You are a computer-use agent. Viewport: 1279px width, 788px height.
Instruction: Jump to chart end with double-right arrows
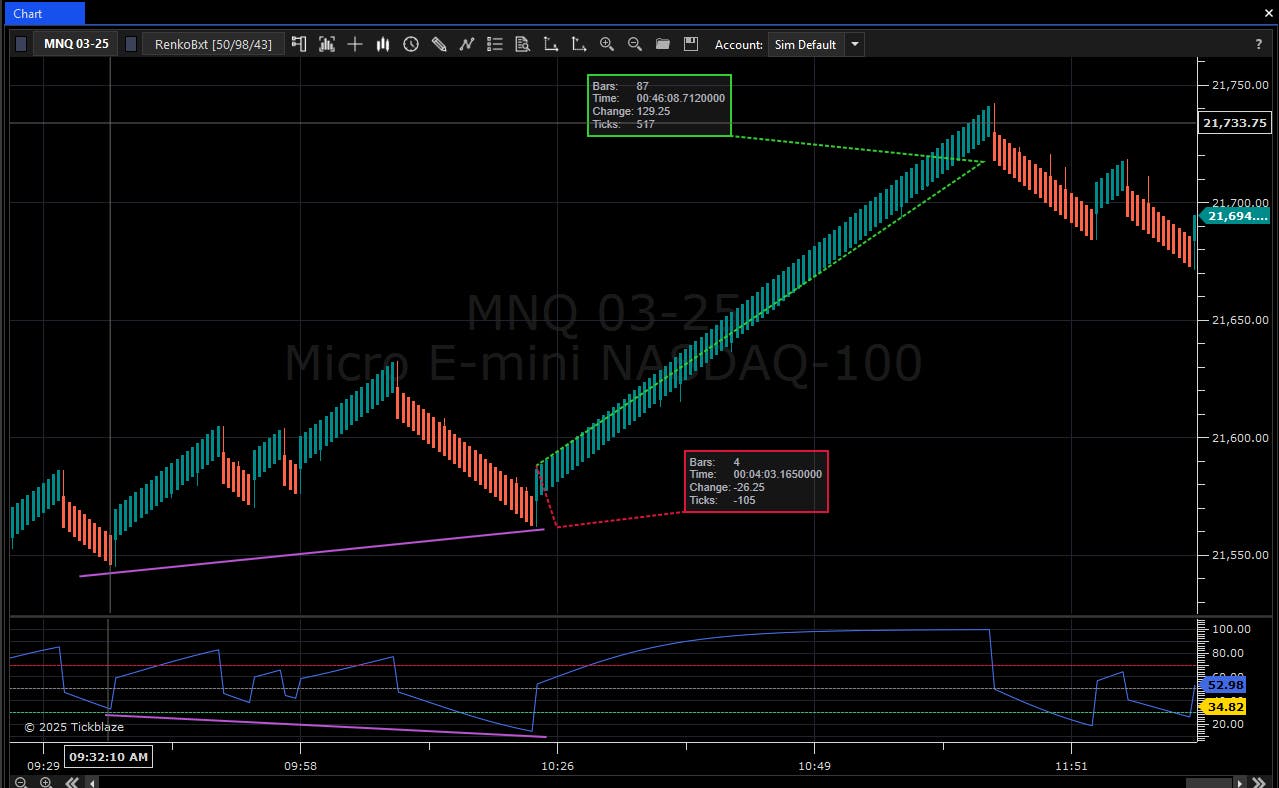pos(1258,782)
